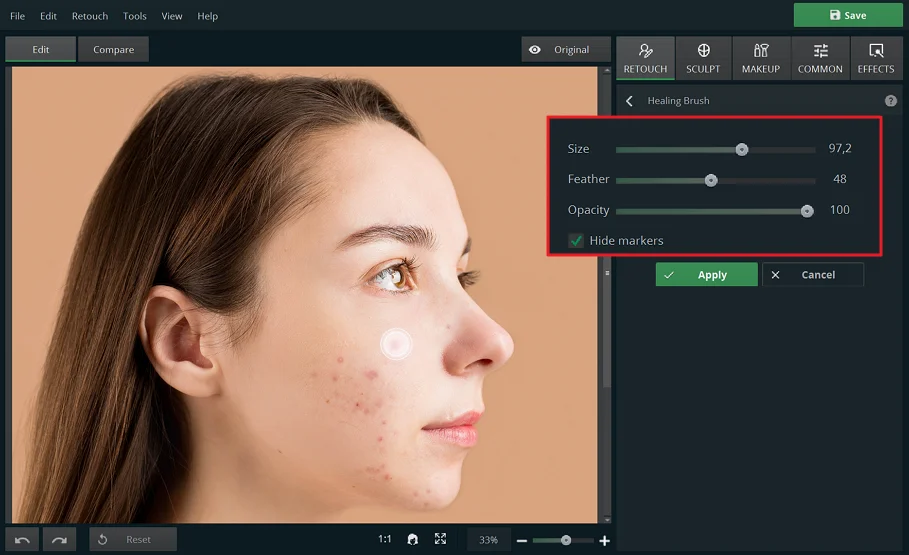Open Healing Brush help question icon

pos(891,101)
